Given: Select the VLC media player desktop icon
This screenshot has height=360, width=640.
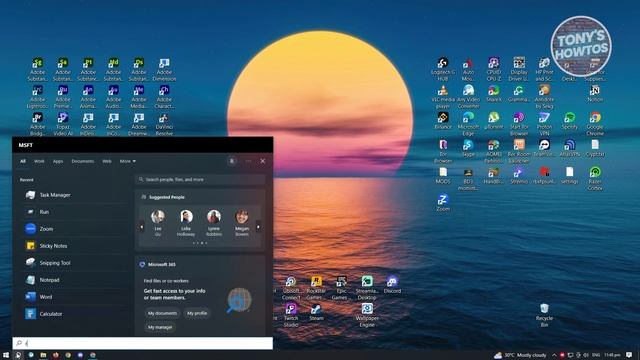Looking at the screenshot, I should click(x=443, y=97).
